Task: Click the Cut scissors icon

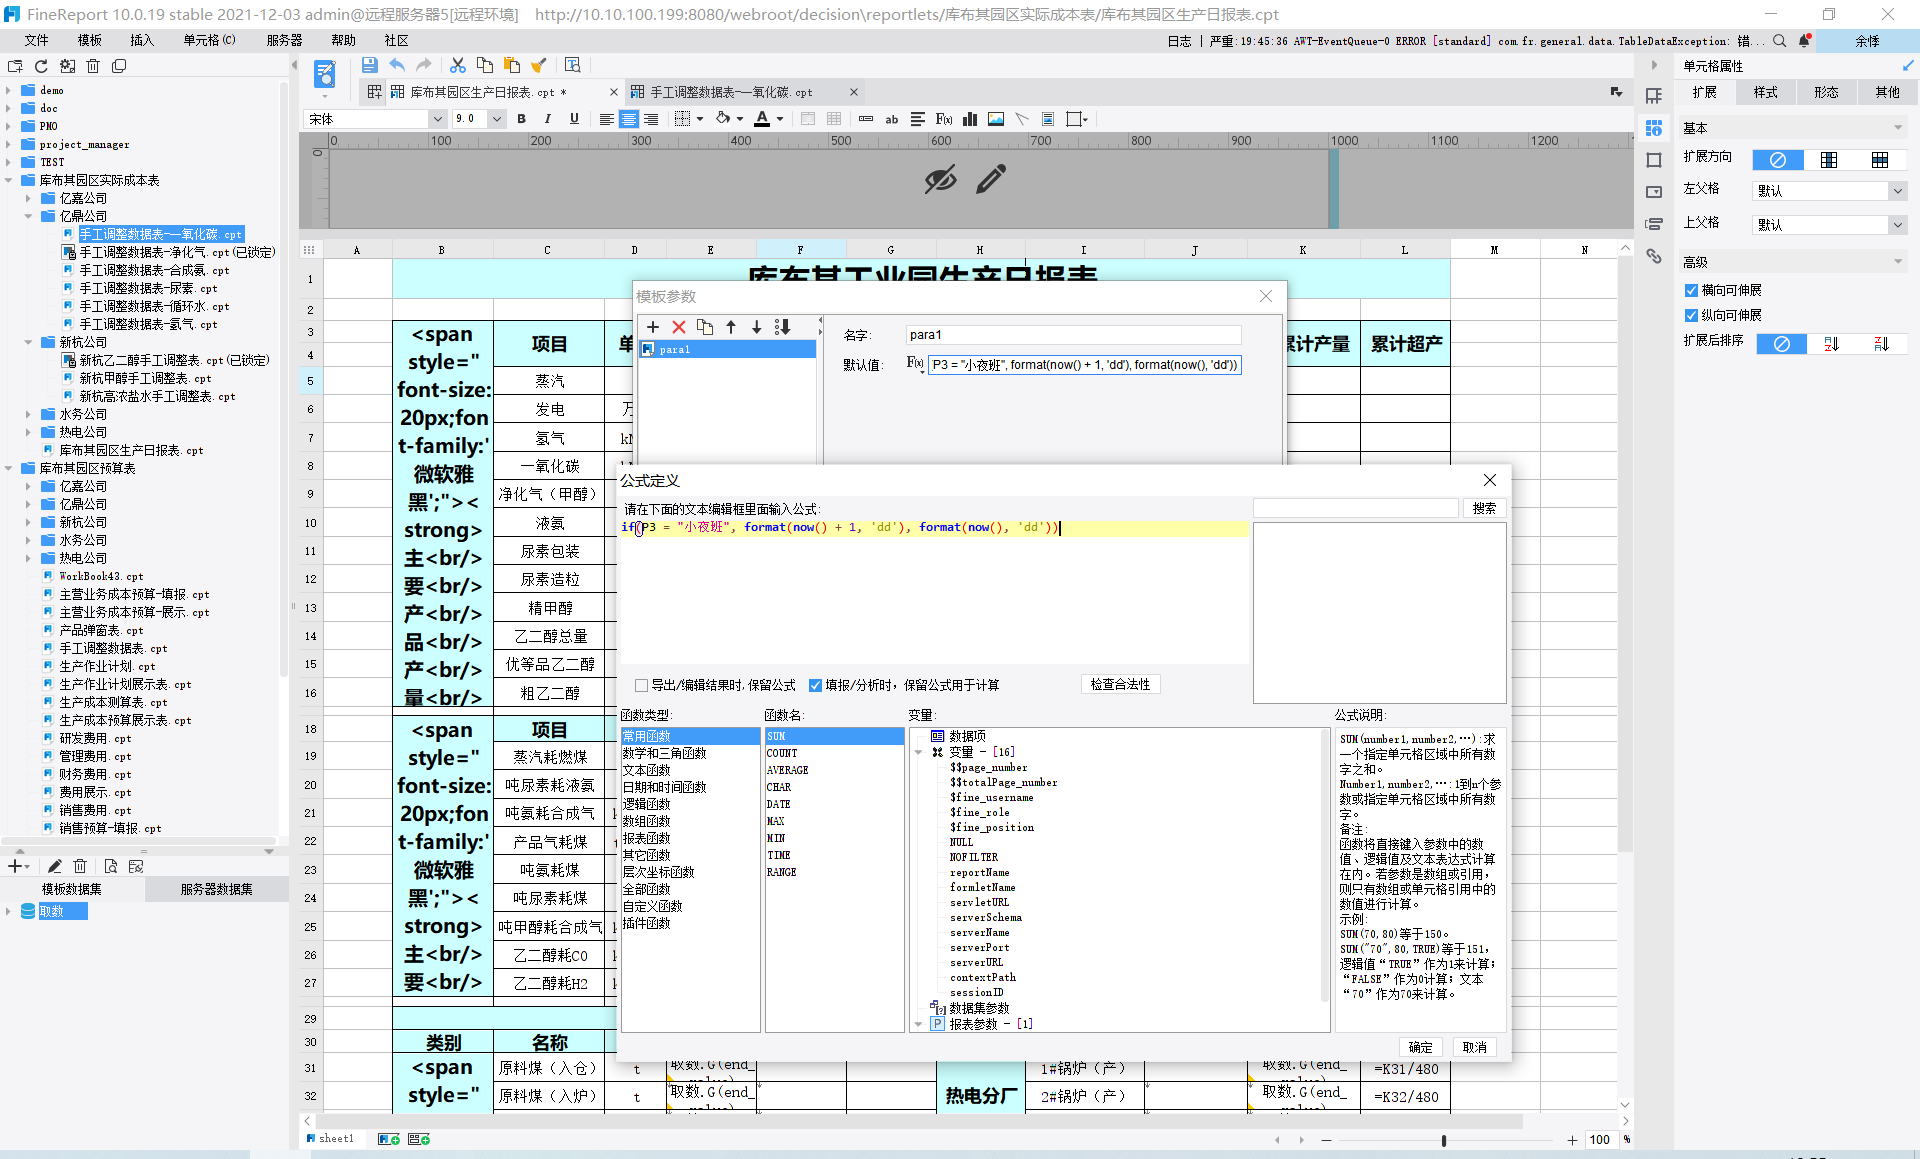Action: [x=458, y=65]
